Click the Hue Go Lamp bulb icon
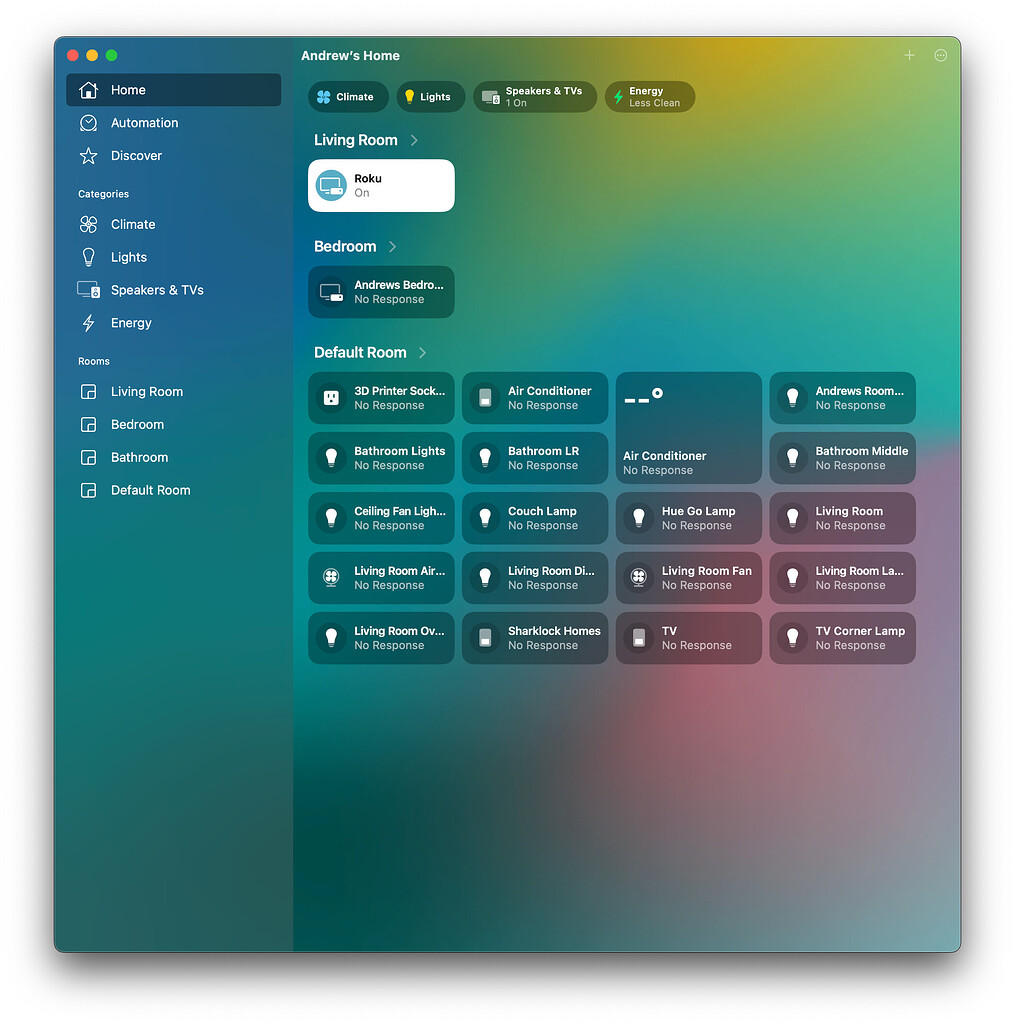This screenshot has height=1024, width=1015. [x=639, y=518]
